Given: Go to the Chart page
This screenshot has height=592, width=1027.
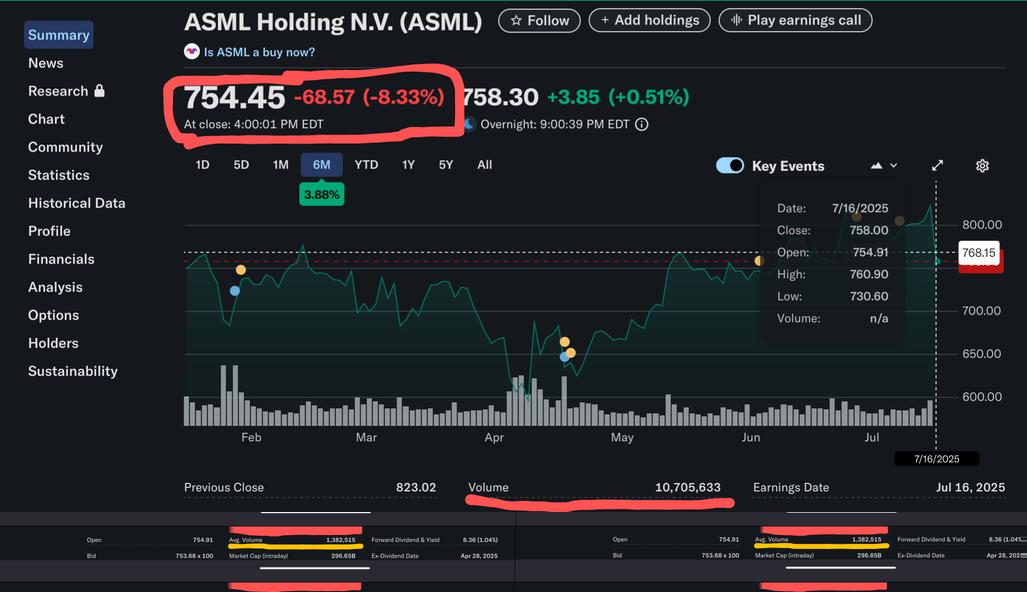Looking at the screenshot, I should click(x=46, y=119).
